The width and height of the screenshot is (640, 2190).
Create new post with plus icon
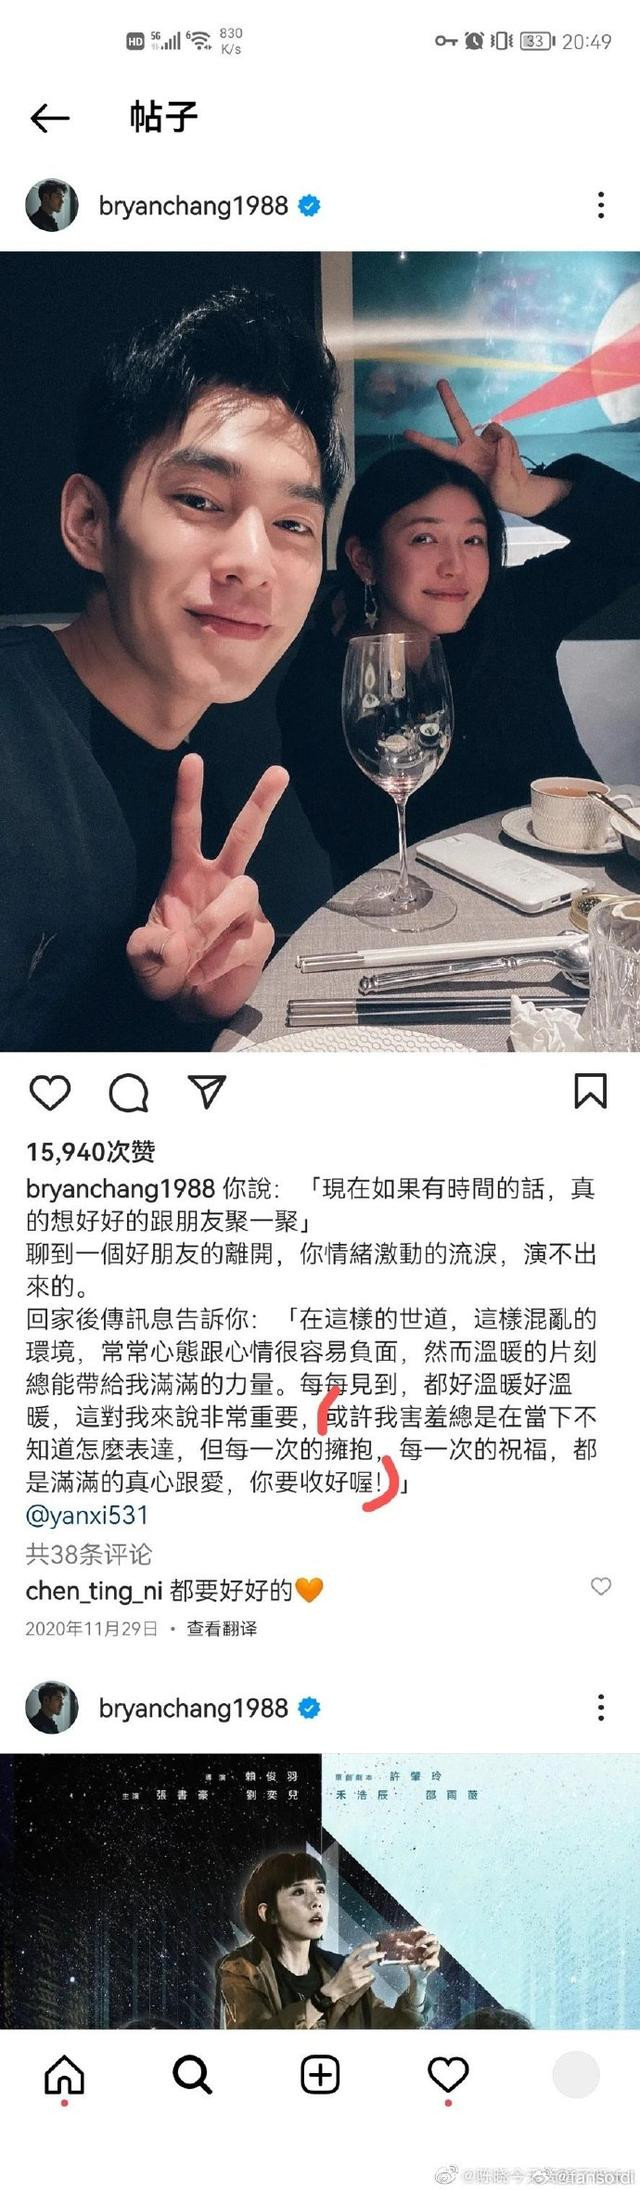320,2075
